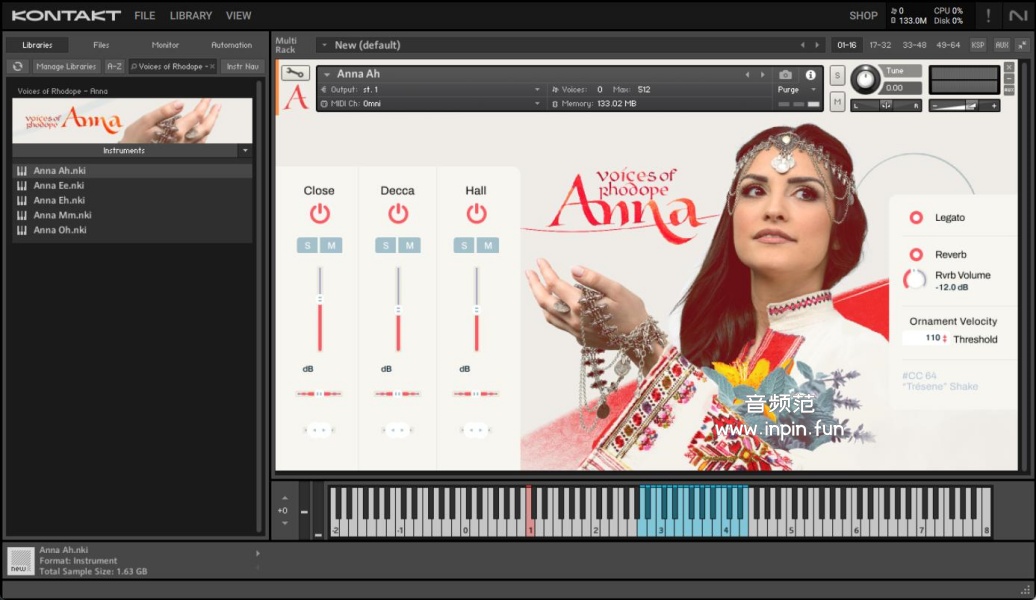Take a snapshot with the camera icon
Screen dimensions: 1036x600
pos(785,75)
